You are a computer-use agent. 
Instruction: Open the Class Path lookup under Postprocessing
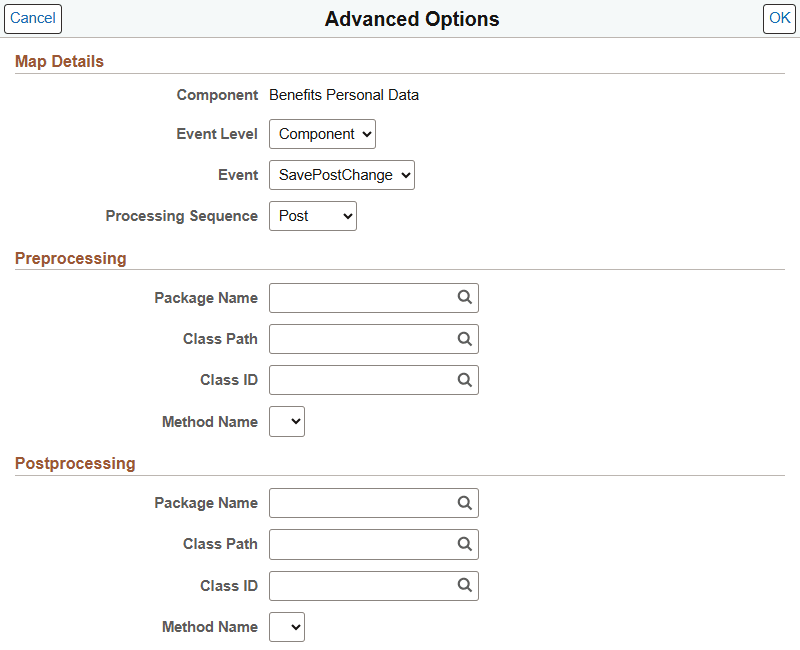click(464, 543)
